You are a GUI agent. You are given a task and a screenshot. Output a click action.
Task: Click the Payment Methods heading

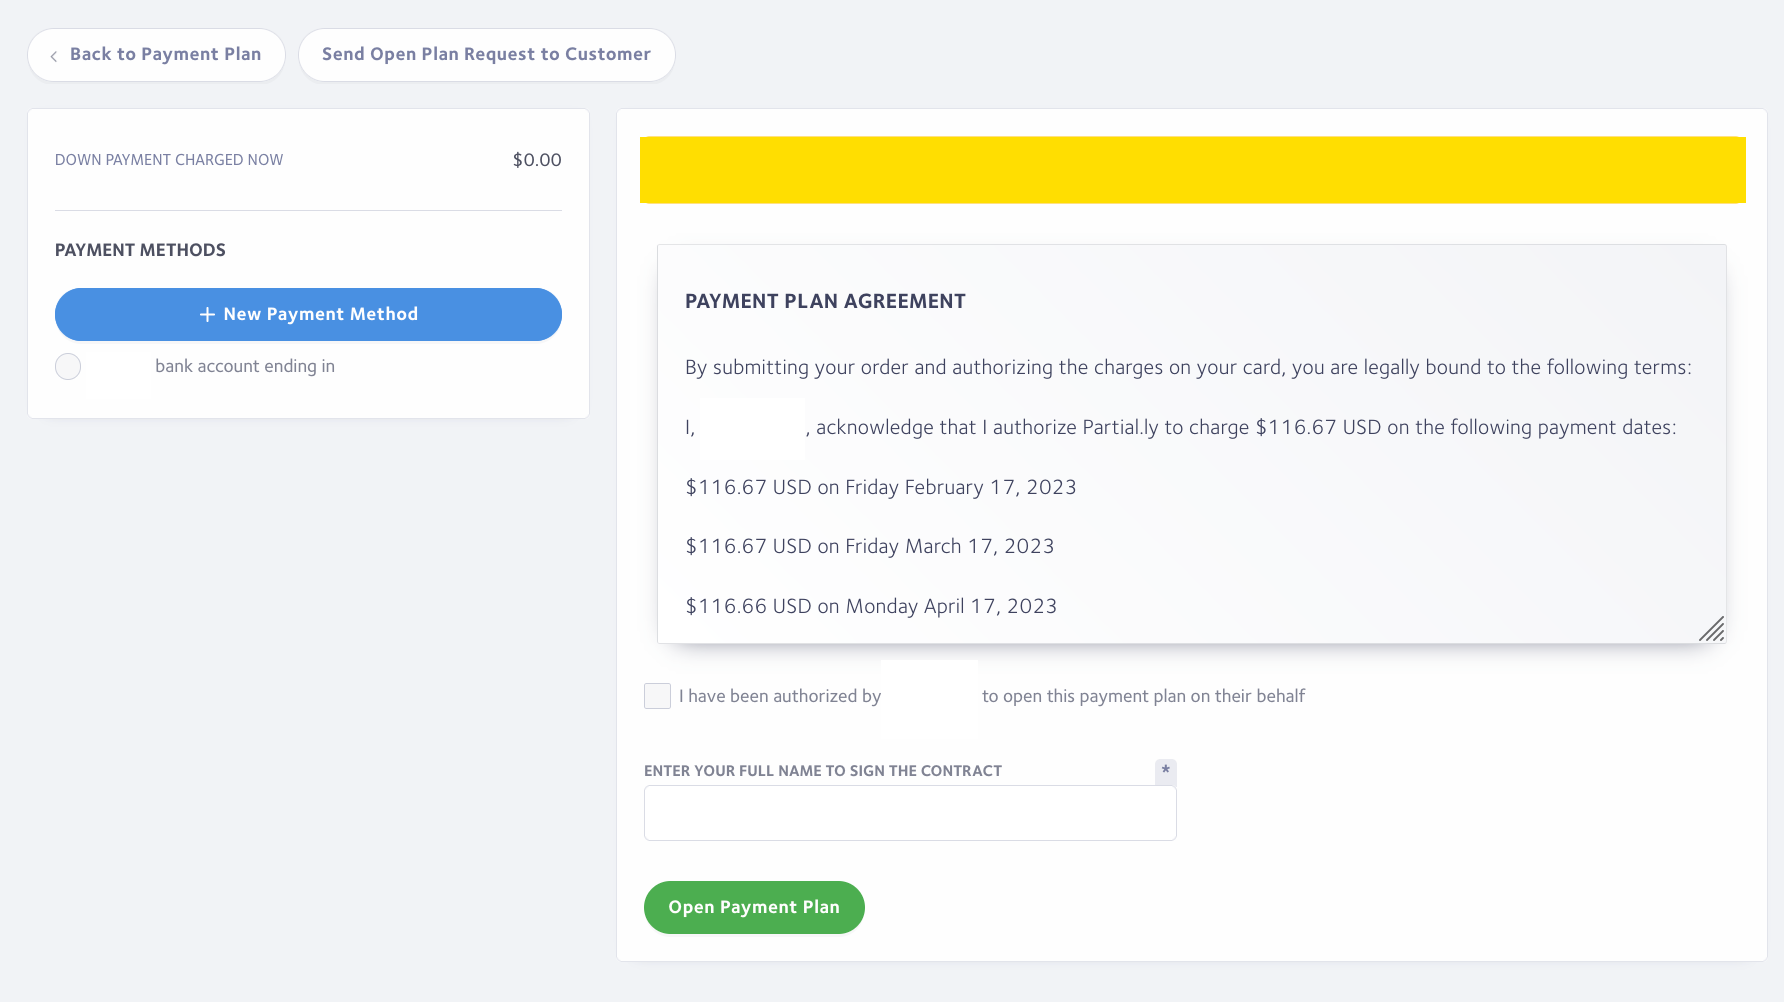tap(140, 250)
